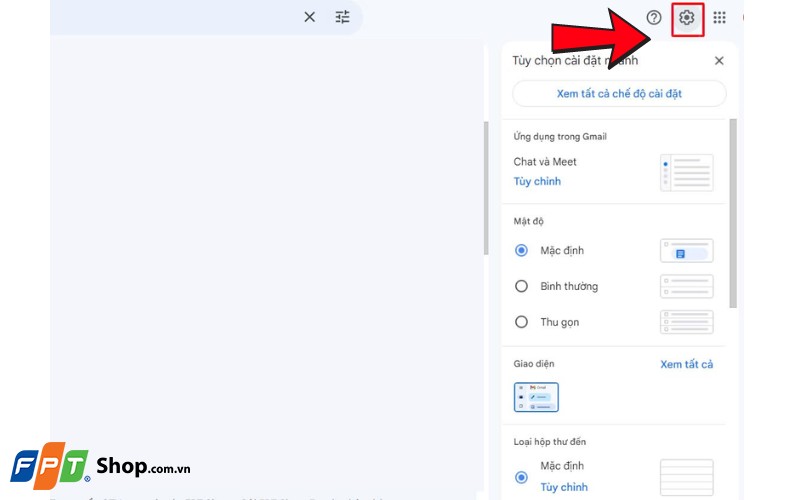The height and width of the screenshot is (500, 800).
Task: Click the Mặc định density preview thumbnail
Action: [686, 251]
